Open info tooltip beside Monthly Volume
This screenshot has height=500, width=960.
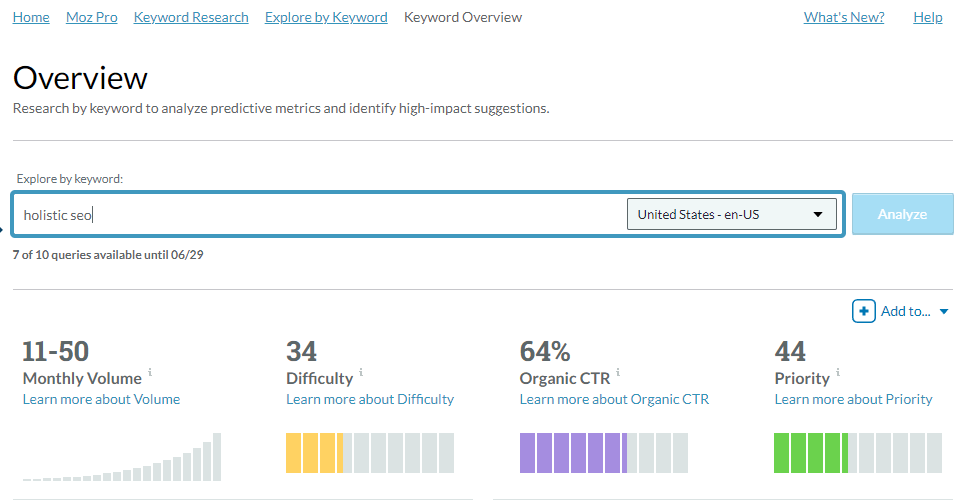[x=150, y=371]
